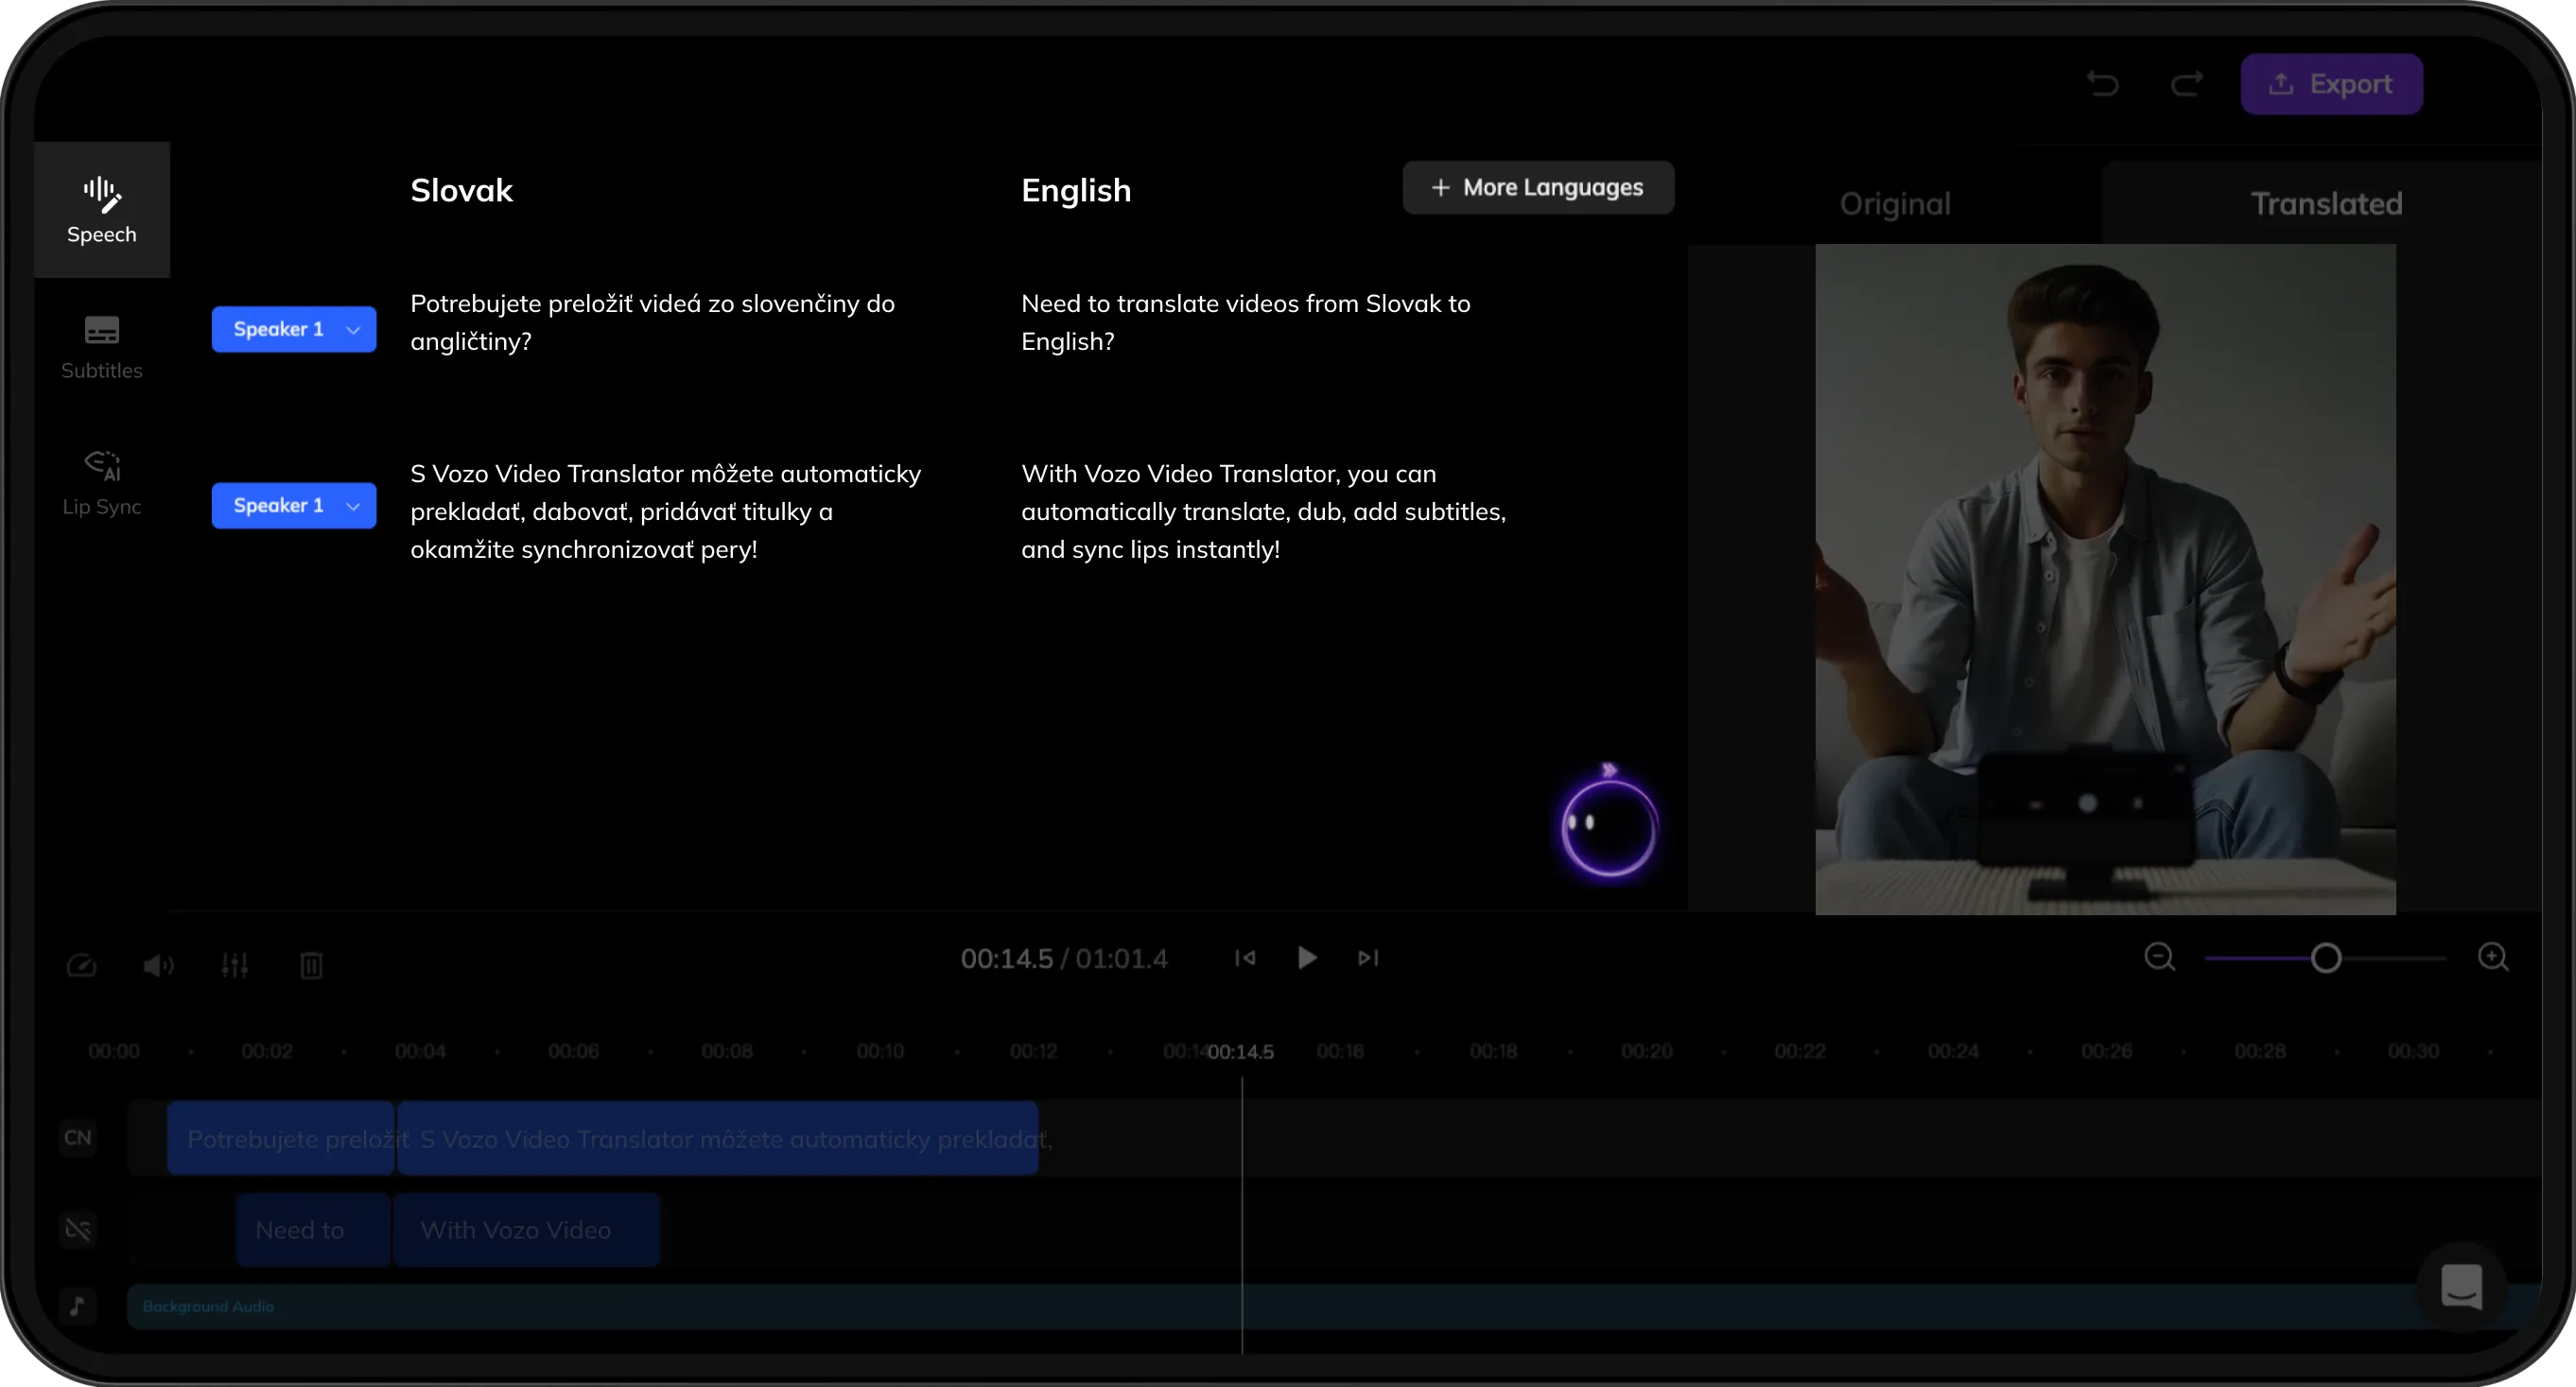Switch to the Original video tab
The height and width of the screenshot is (1387, 2576).
coord(1895,204)
